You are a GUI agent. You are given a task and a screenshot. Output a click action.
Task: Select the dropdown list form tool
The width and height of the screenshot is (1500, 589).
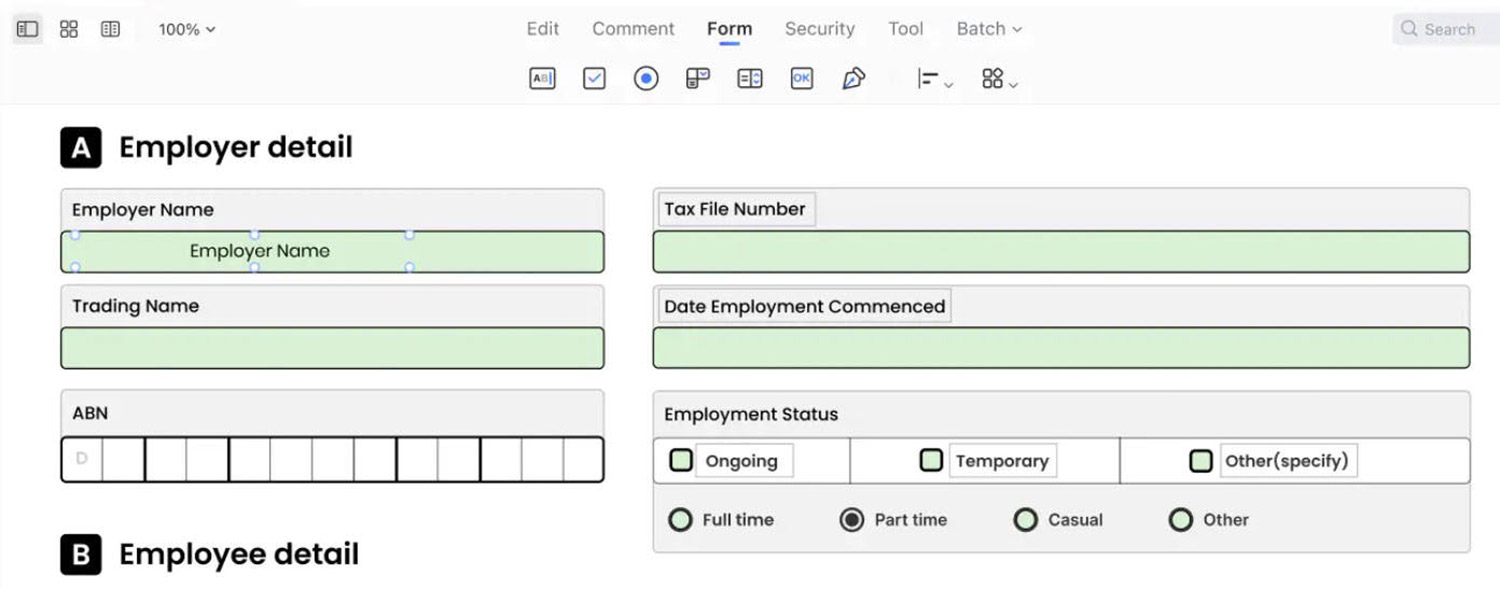pos(698,78)
